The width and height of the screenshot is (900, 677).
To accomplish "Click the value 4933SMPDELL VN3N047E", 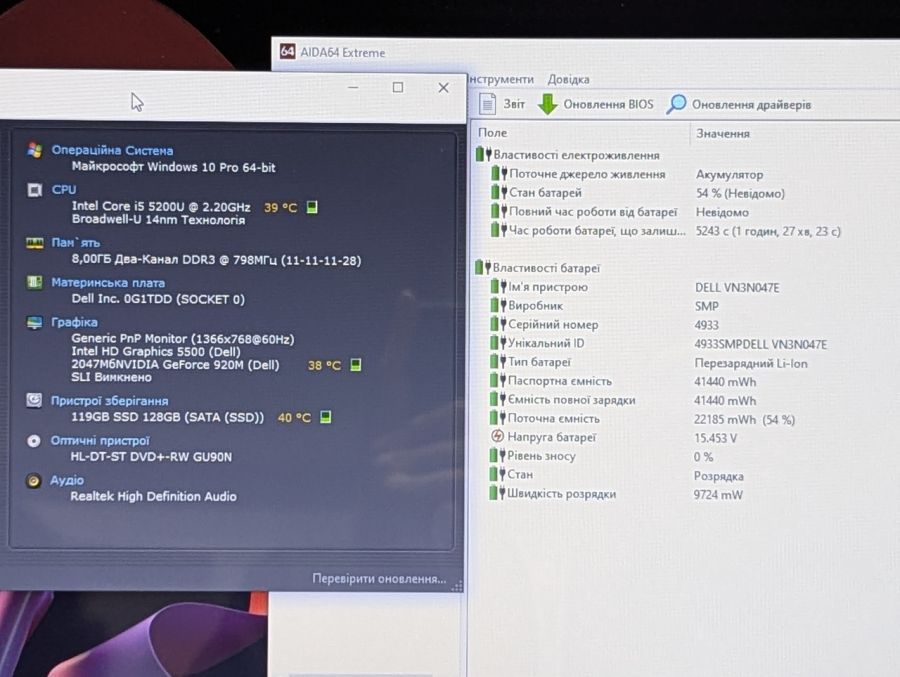I will 761,344.
